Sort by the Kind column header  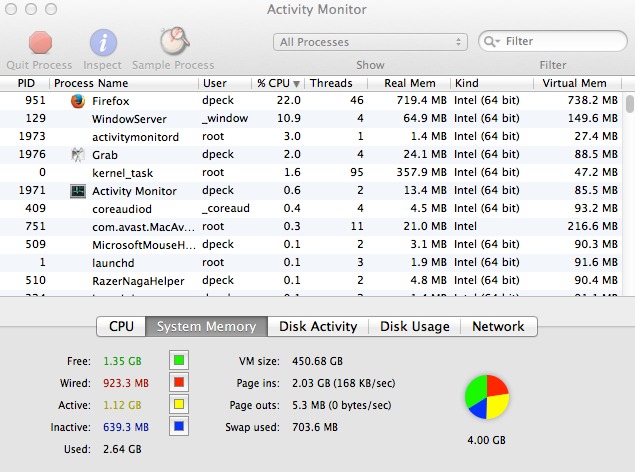(492, 83)
